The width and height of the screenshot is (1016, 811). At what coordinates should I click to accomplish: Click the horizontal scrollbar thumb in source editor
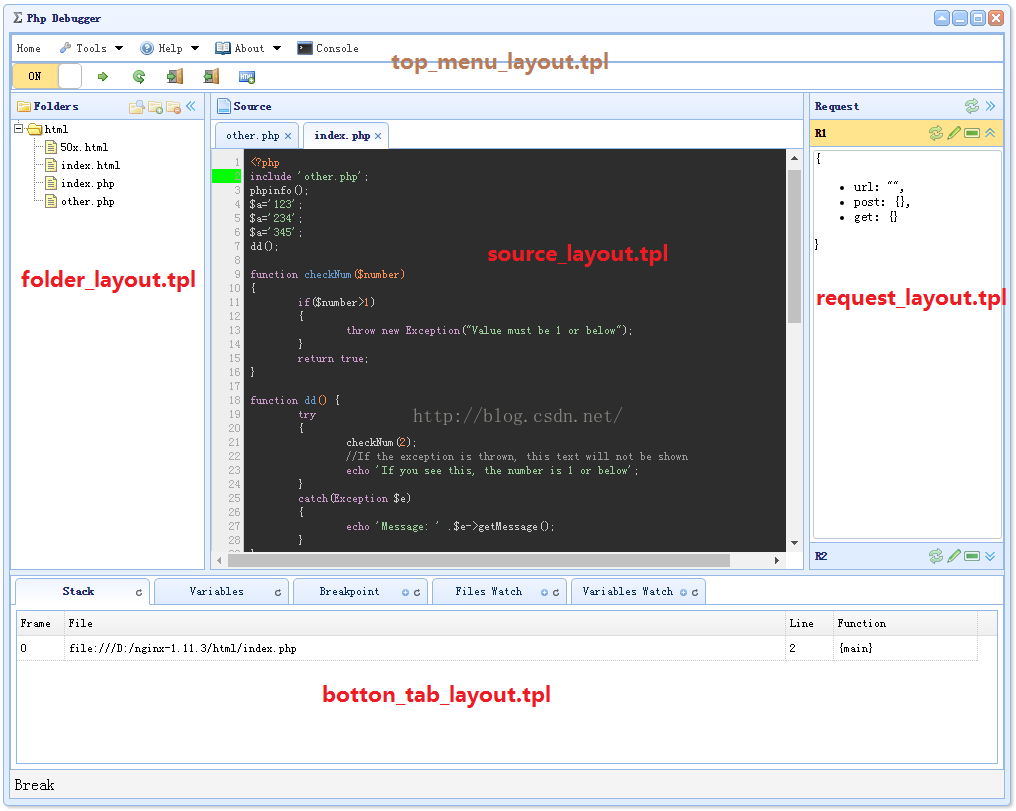(x=479, y=560)
